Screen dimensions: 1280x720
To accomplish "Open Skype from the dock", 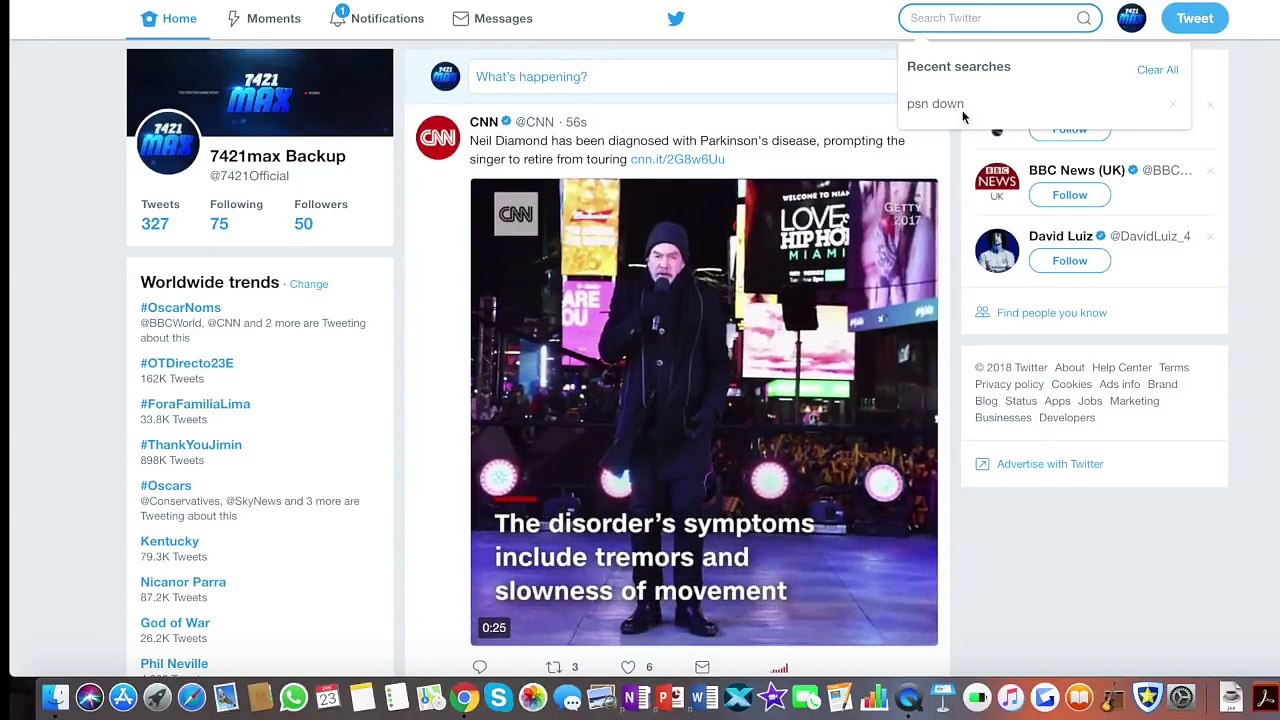I will point(498,697).
